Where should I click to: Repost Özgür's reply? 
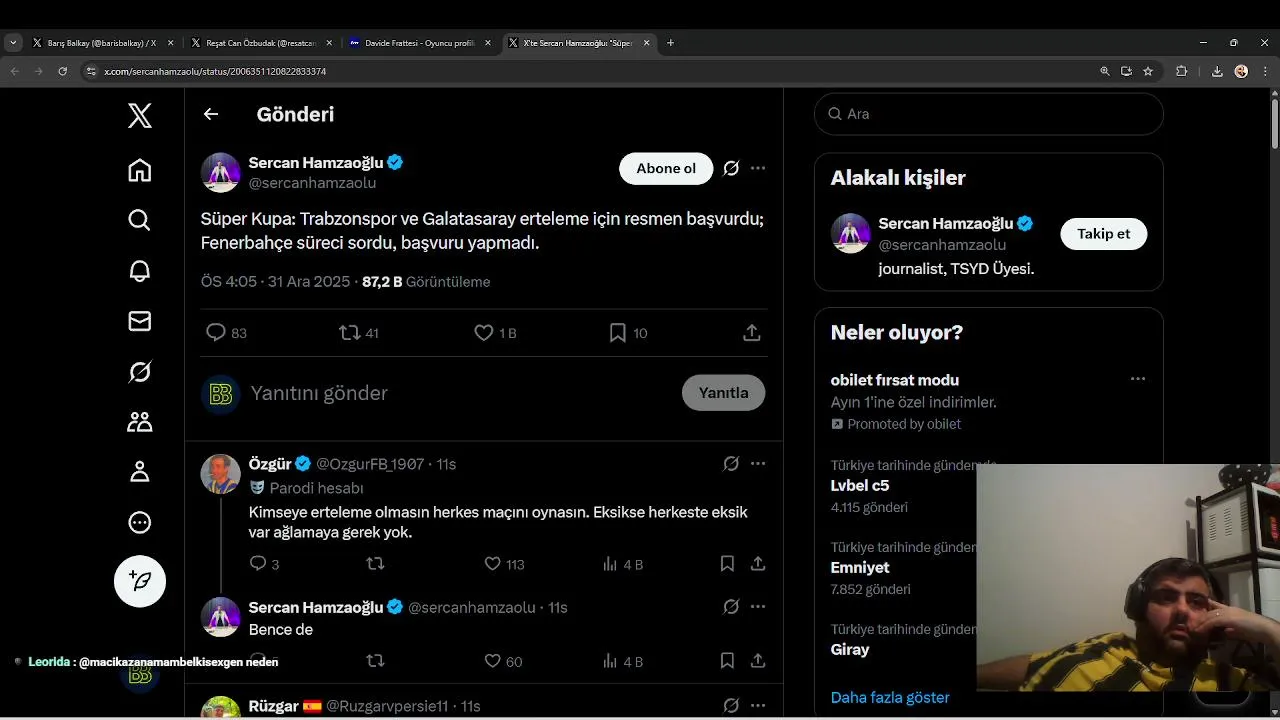tap(375, 564)
